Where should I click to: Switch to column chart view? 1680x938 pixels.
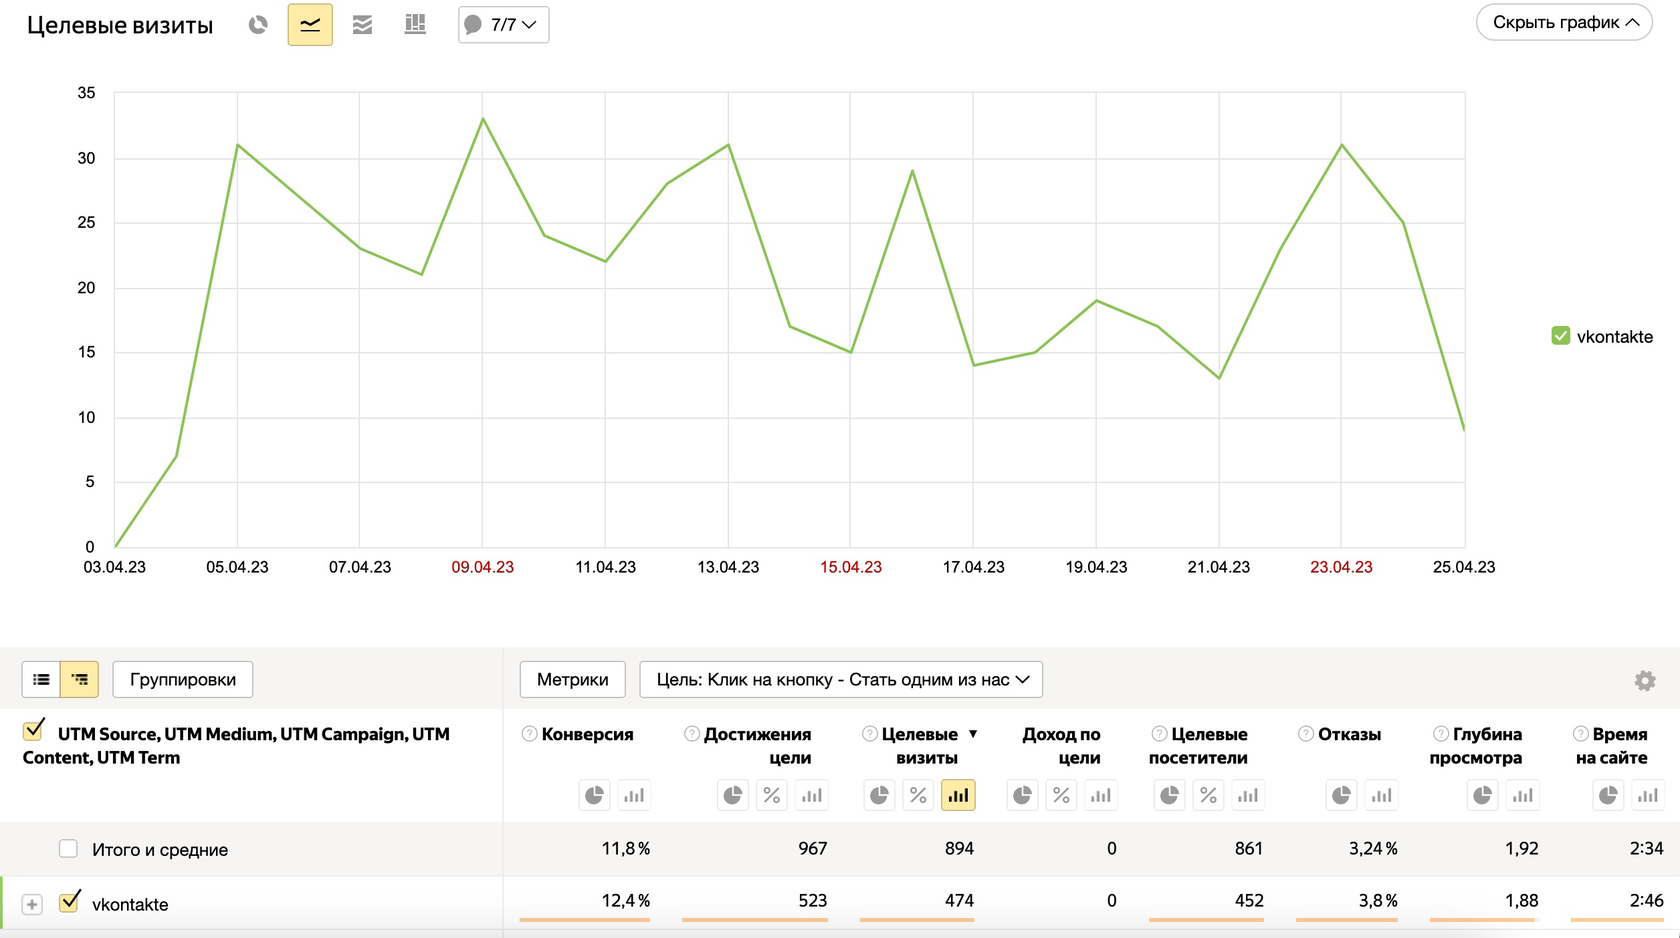pos(415,25)
